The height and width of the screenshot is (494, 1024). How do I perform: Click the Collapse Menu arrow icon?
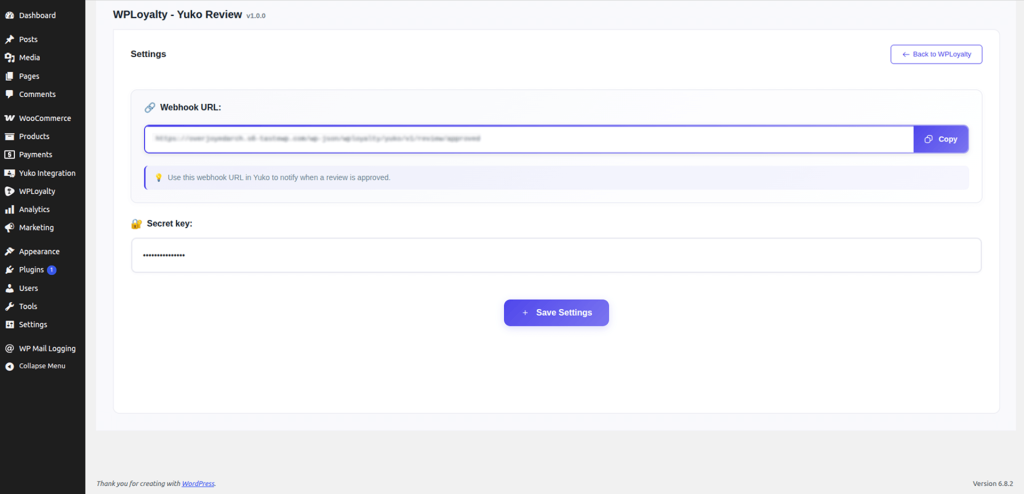click(x=9, y=367)
